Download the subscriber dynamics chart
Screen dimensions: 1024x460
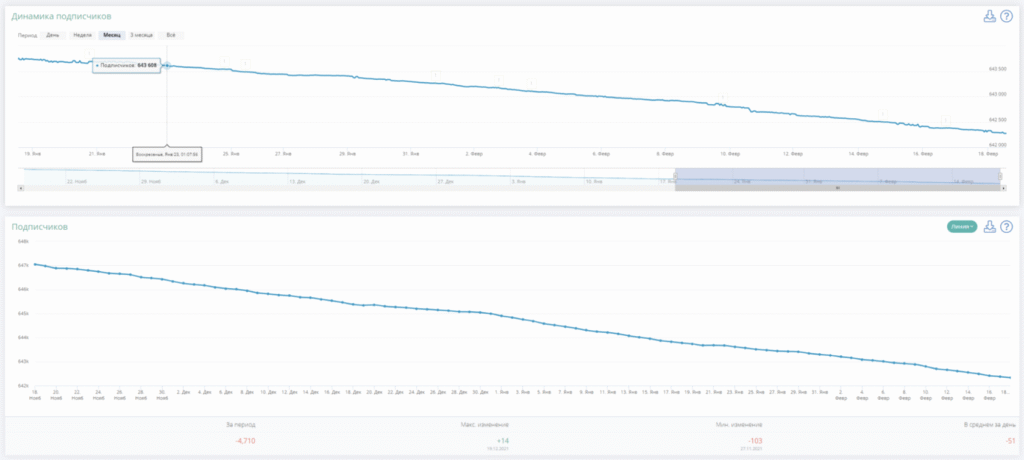tap(989, 17)
